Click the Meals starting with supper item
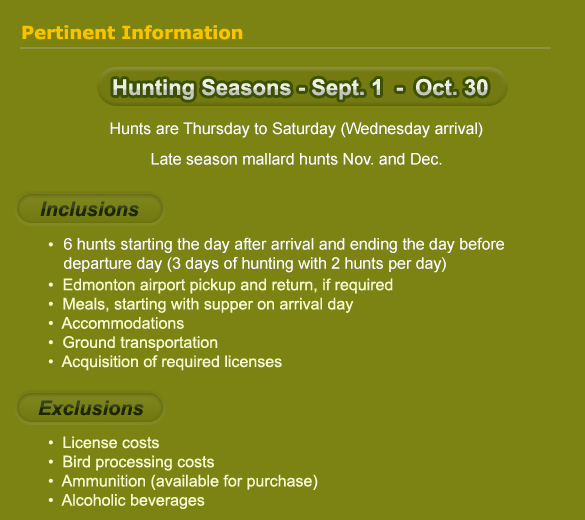This screenshot has width=585, height=520. 207,304
